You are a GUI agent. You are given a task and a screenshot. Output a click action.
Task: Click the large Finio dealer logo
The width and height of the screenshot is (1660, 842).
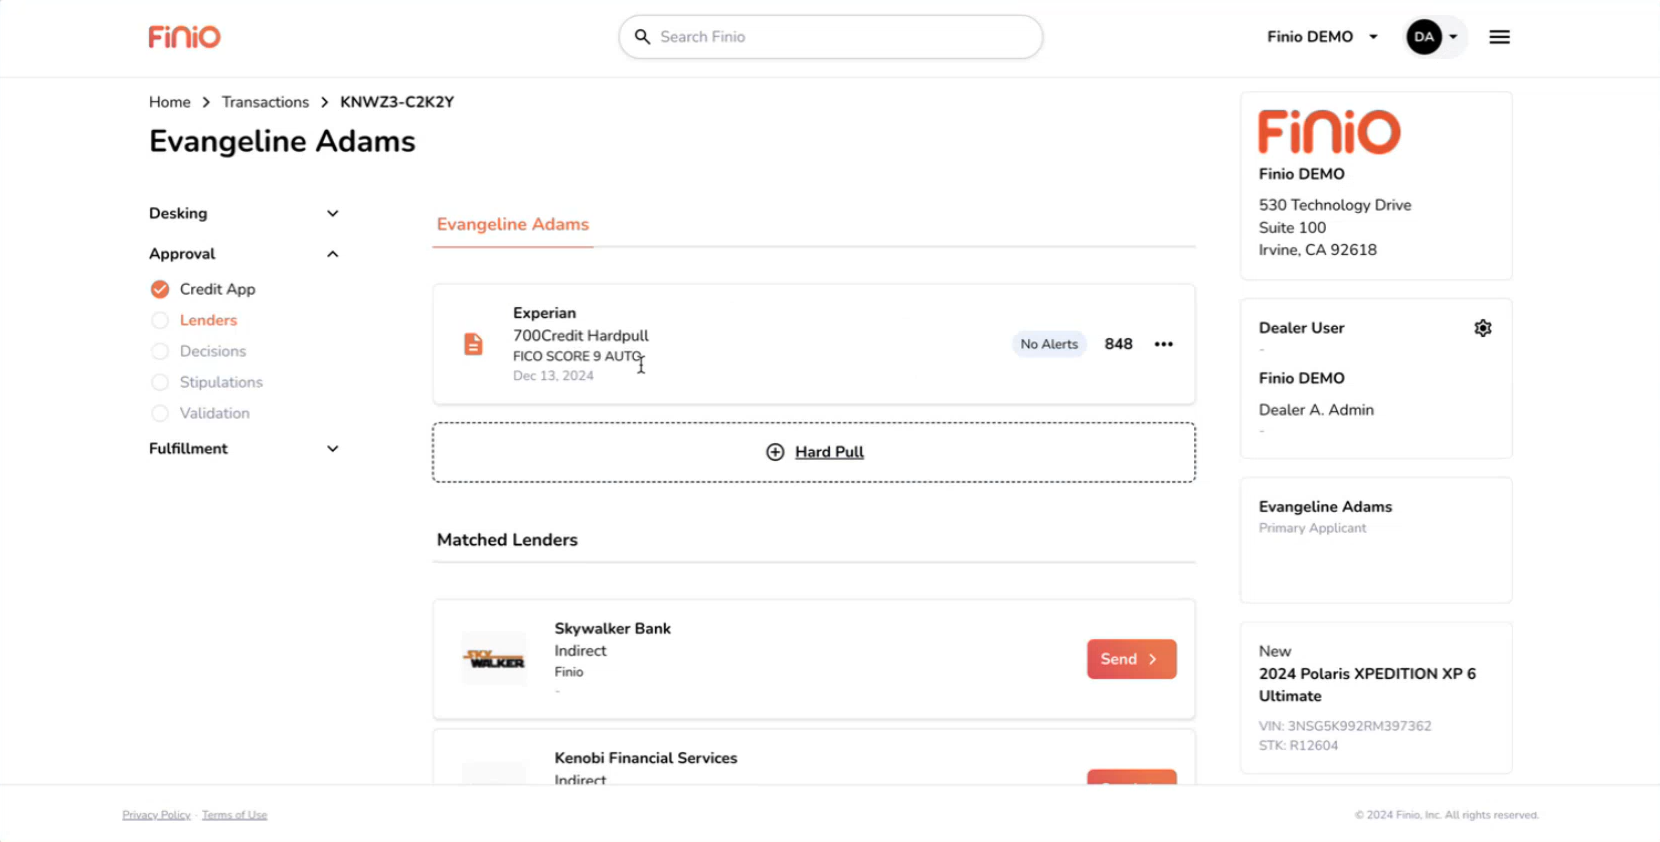1329,132
